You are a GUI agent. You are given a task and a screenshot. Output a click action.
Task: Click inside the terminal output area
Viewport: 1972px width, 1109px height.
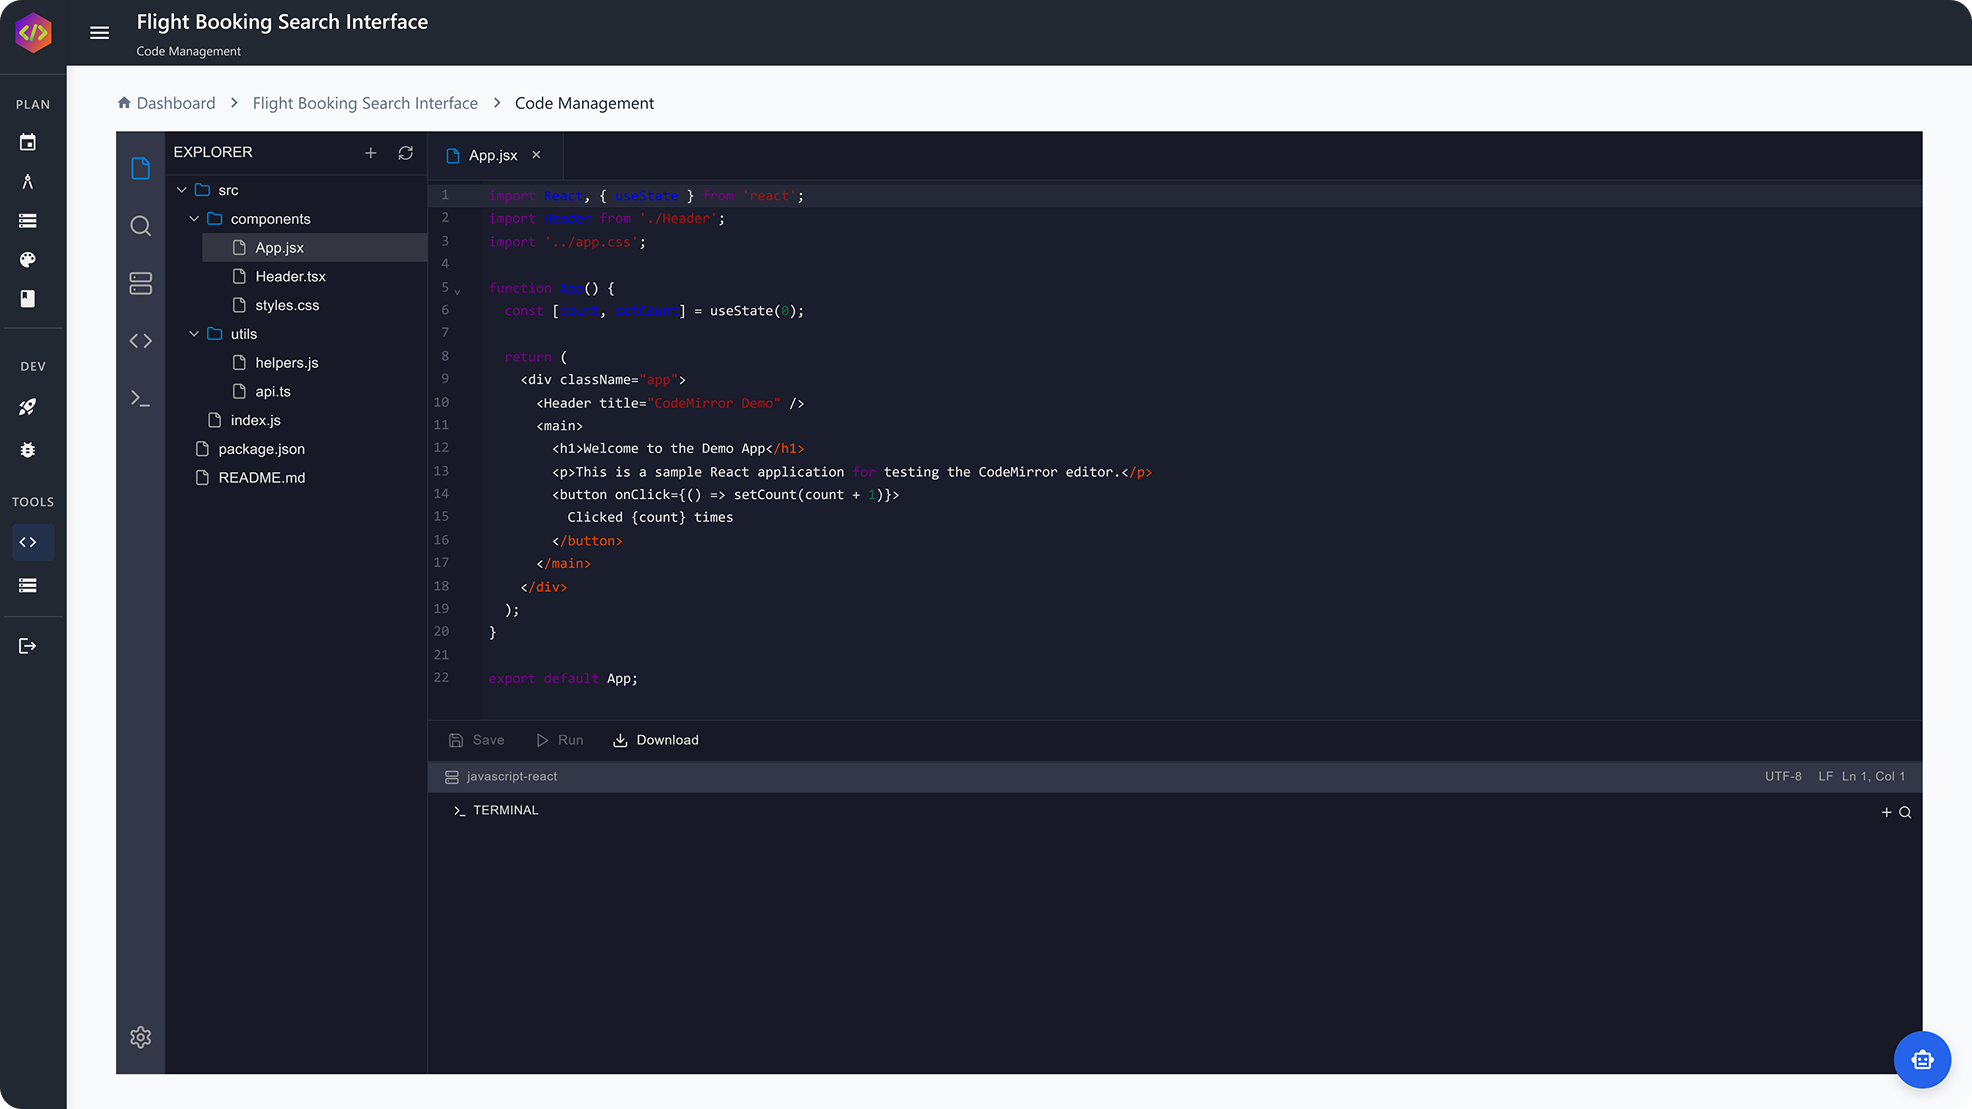coord(1175,950)
